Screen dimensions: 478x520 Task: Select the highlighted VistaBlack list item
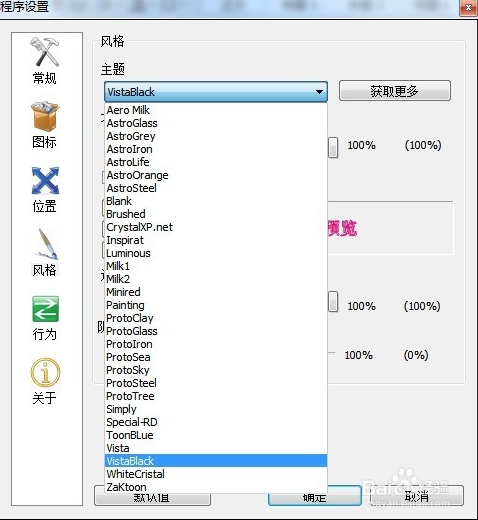click(x=216, y=461)
